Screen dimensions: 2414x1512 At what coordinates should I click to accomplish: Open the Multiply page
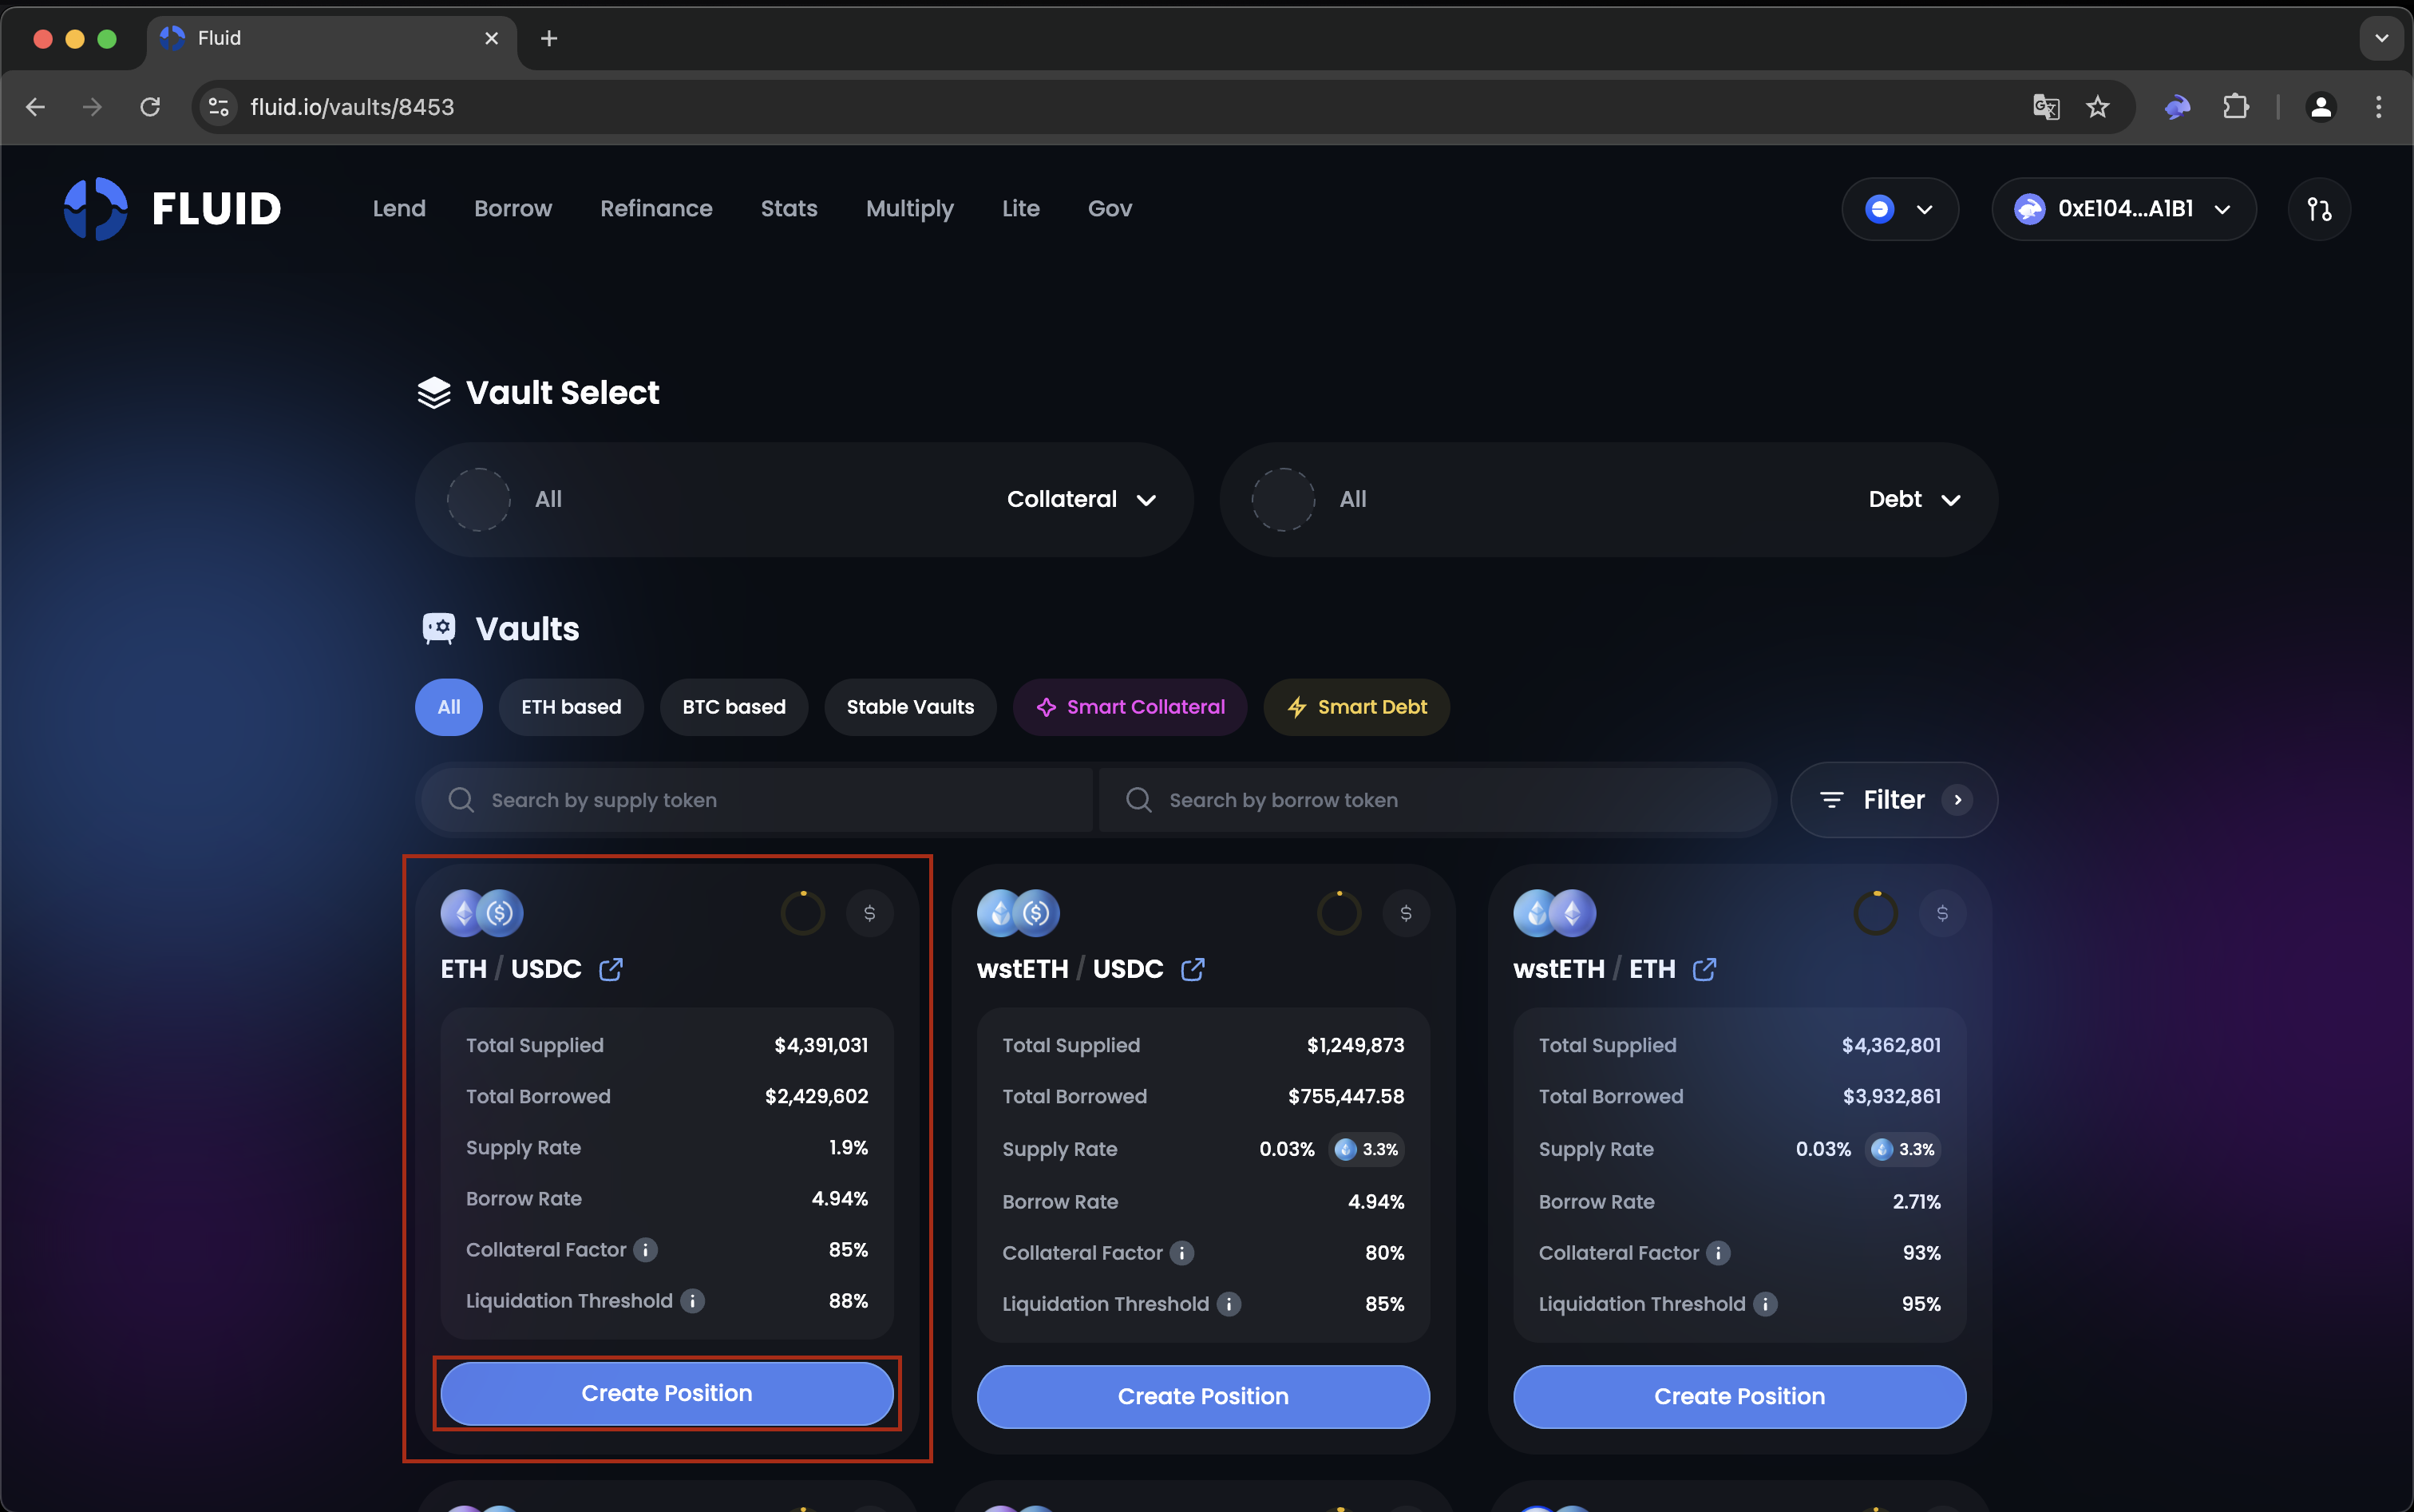tap(910, 209)
